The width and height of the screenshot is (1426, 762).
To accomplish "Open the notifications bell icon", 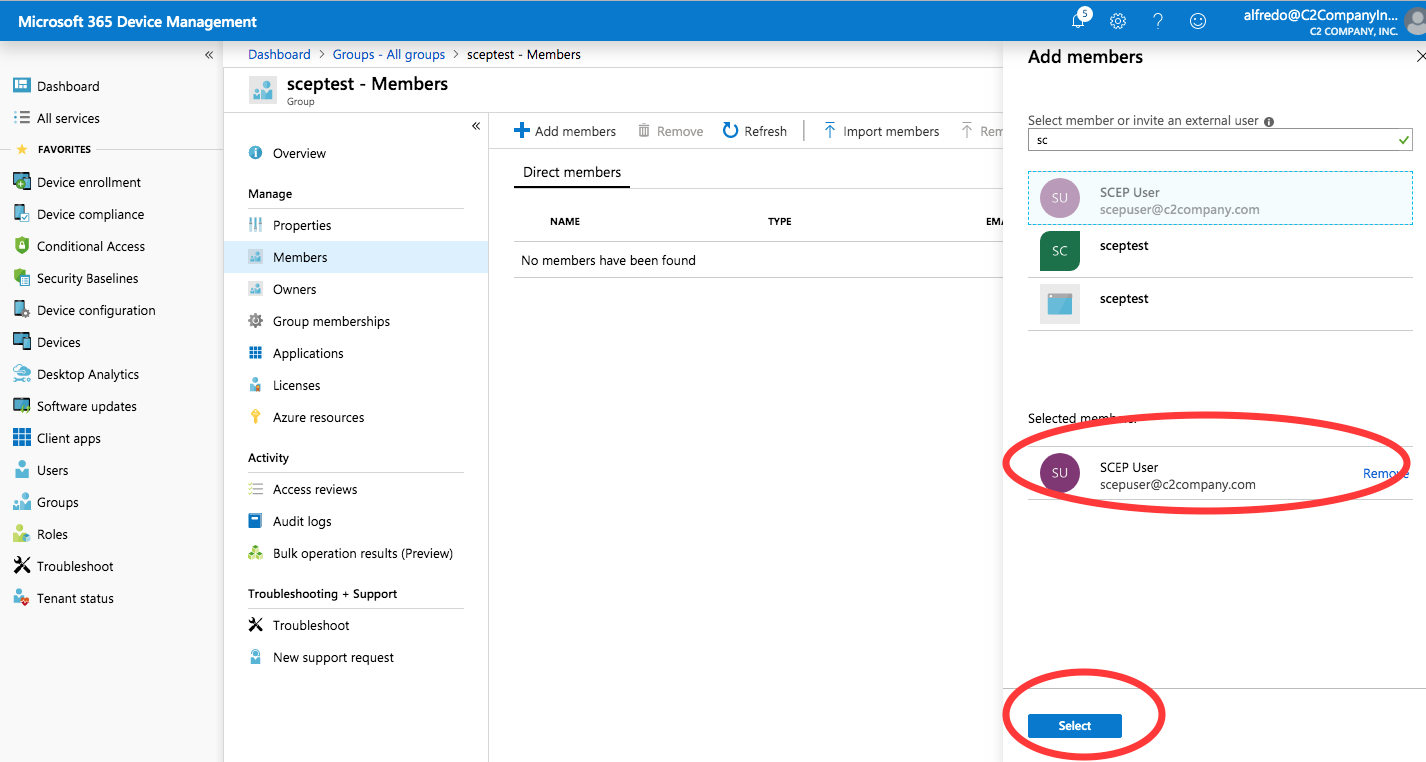I will (x=1079, y=21).
